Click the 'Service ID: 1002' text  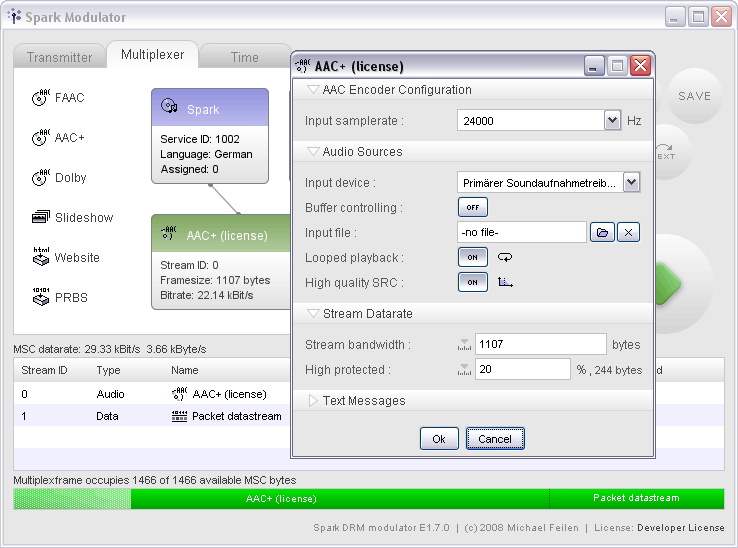tap(200, 139)
